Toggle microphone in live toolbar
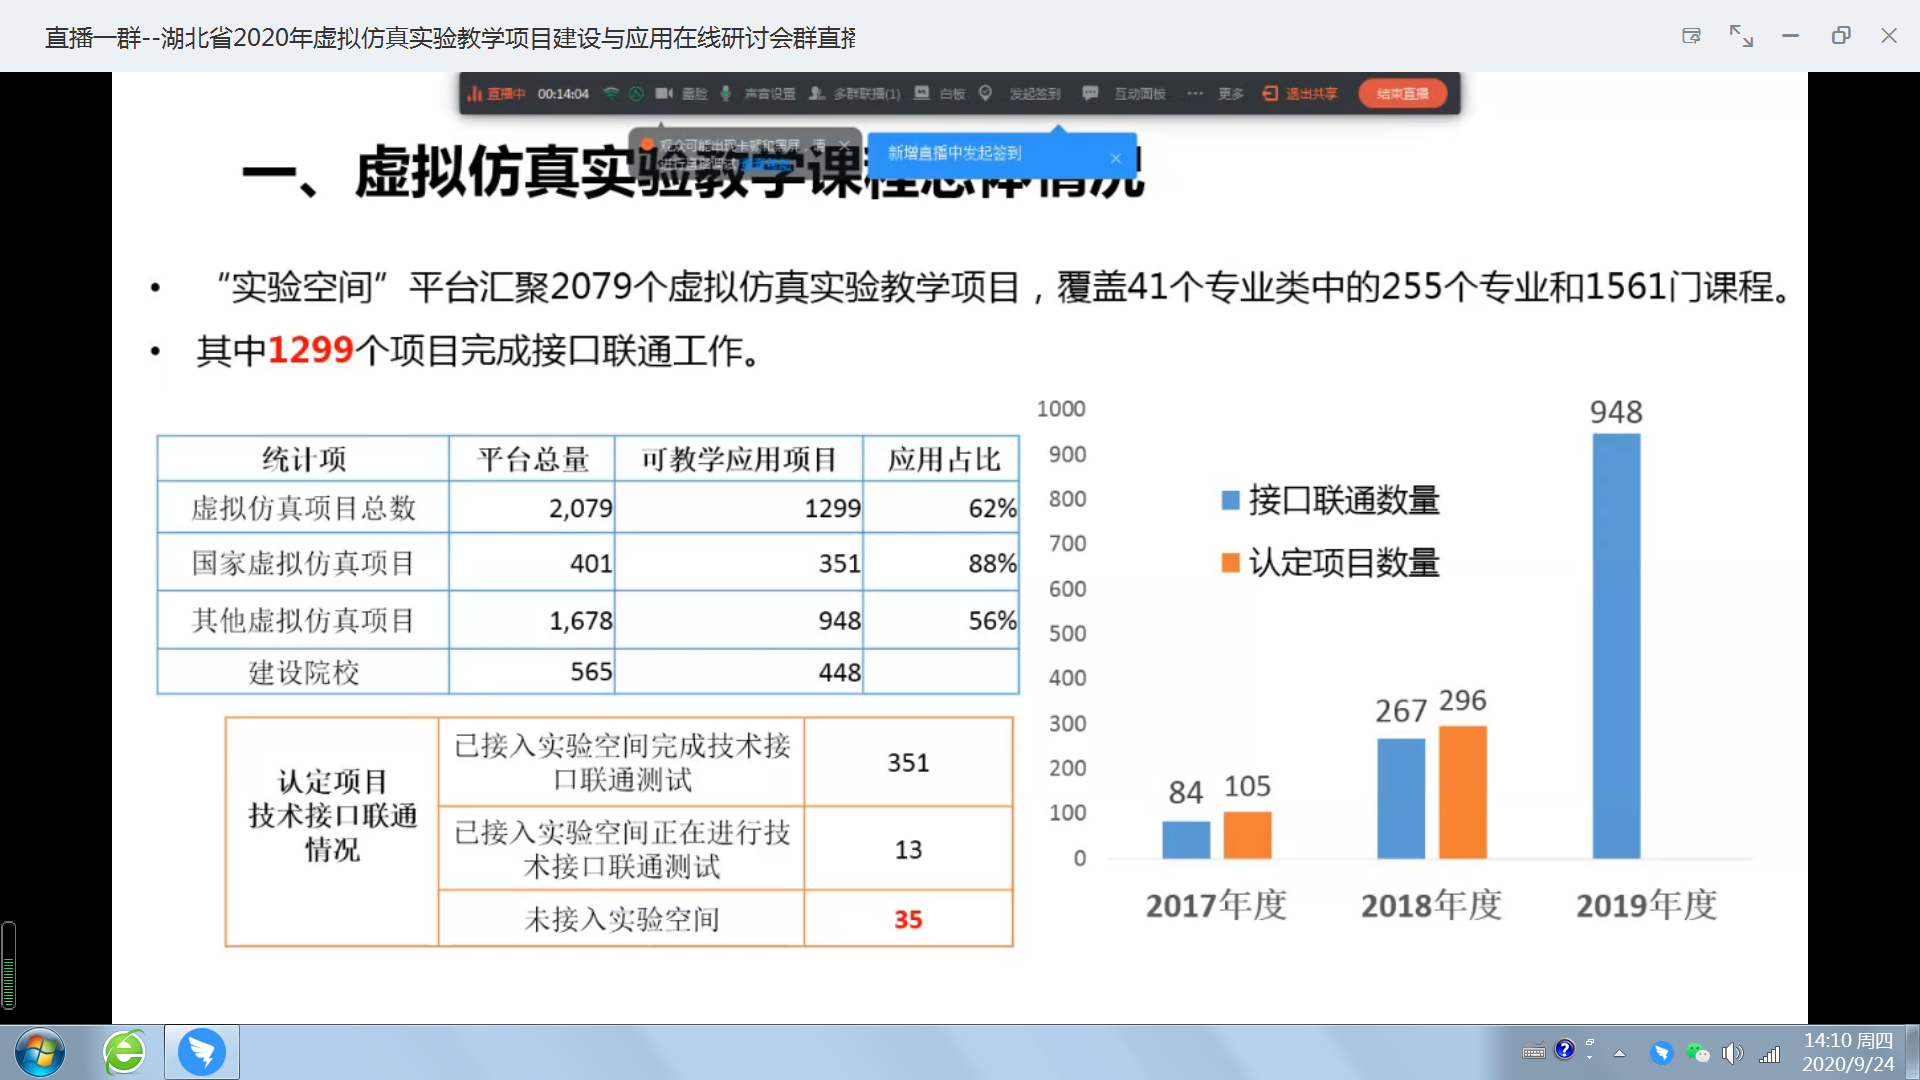1920x1080 pixels. tap(726, 93)
